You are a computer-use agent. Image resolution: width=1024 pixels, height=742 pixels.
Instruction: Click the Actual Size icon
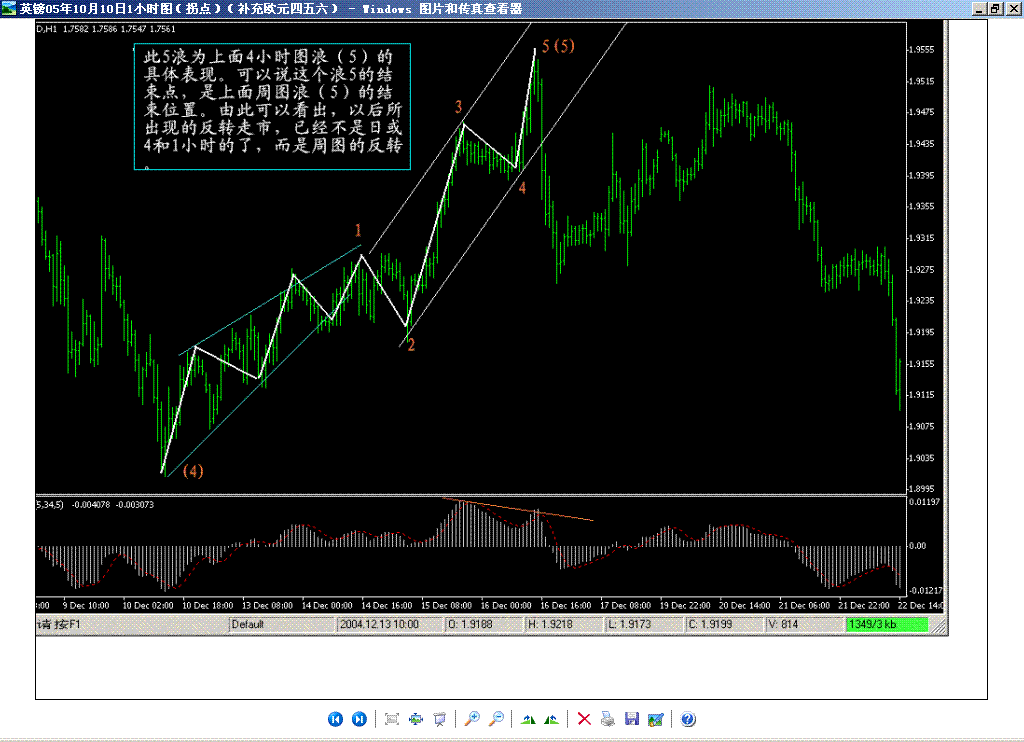pyautogui.click(x=416, y=719)
